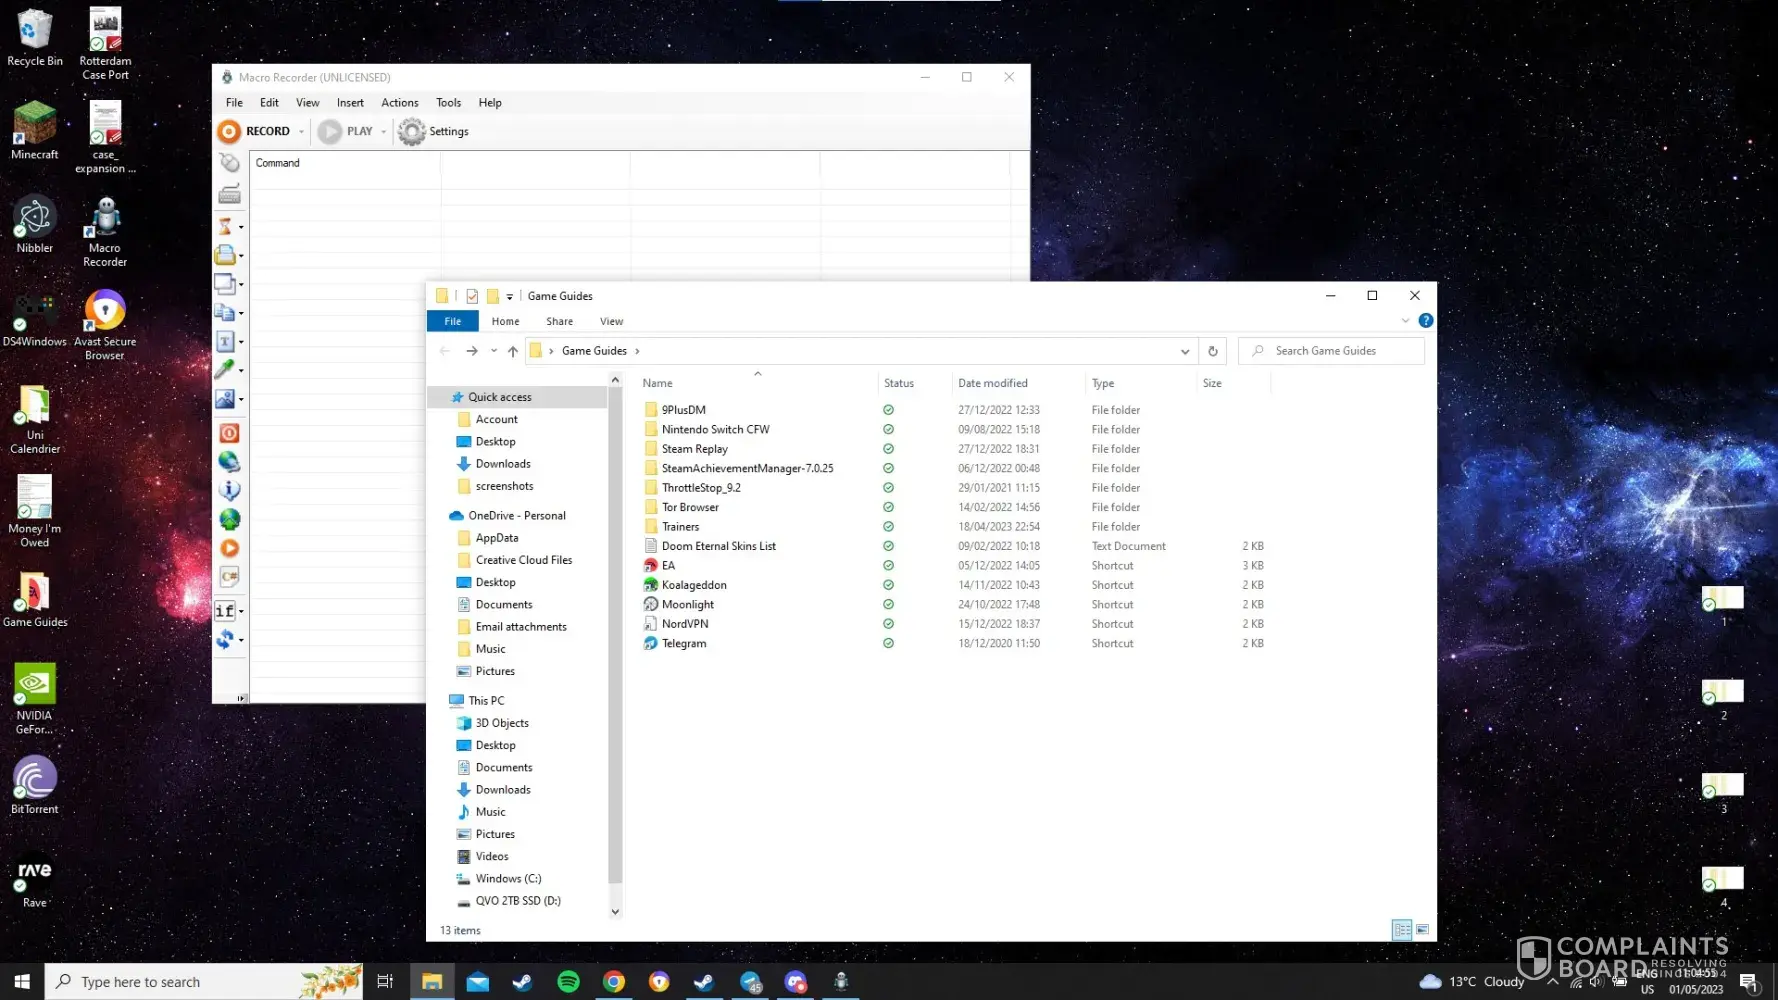Click the C# script icon
This screenshot has width=1778, height=1000.
[x=229, y=577]
